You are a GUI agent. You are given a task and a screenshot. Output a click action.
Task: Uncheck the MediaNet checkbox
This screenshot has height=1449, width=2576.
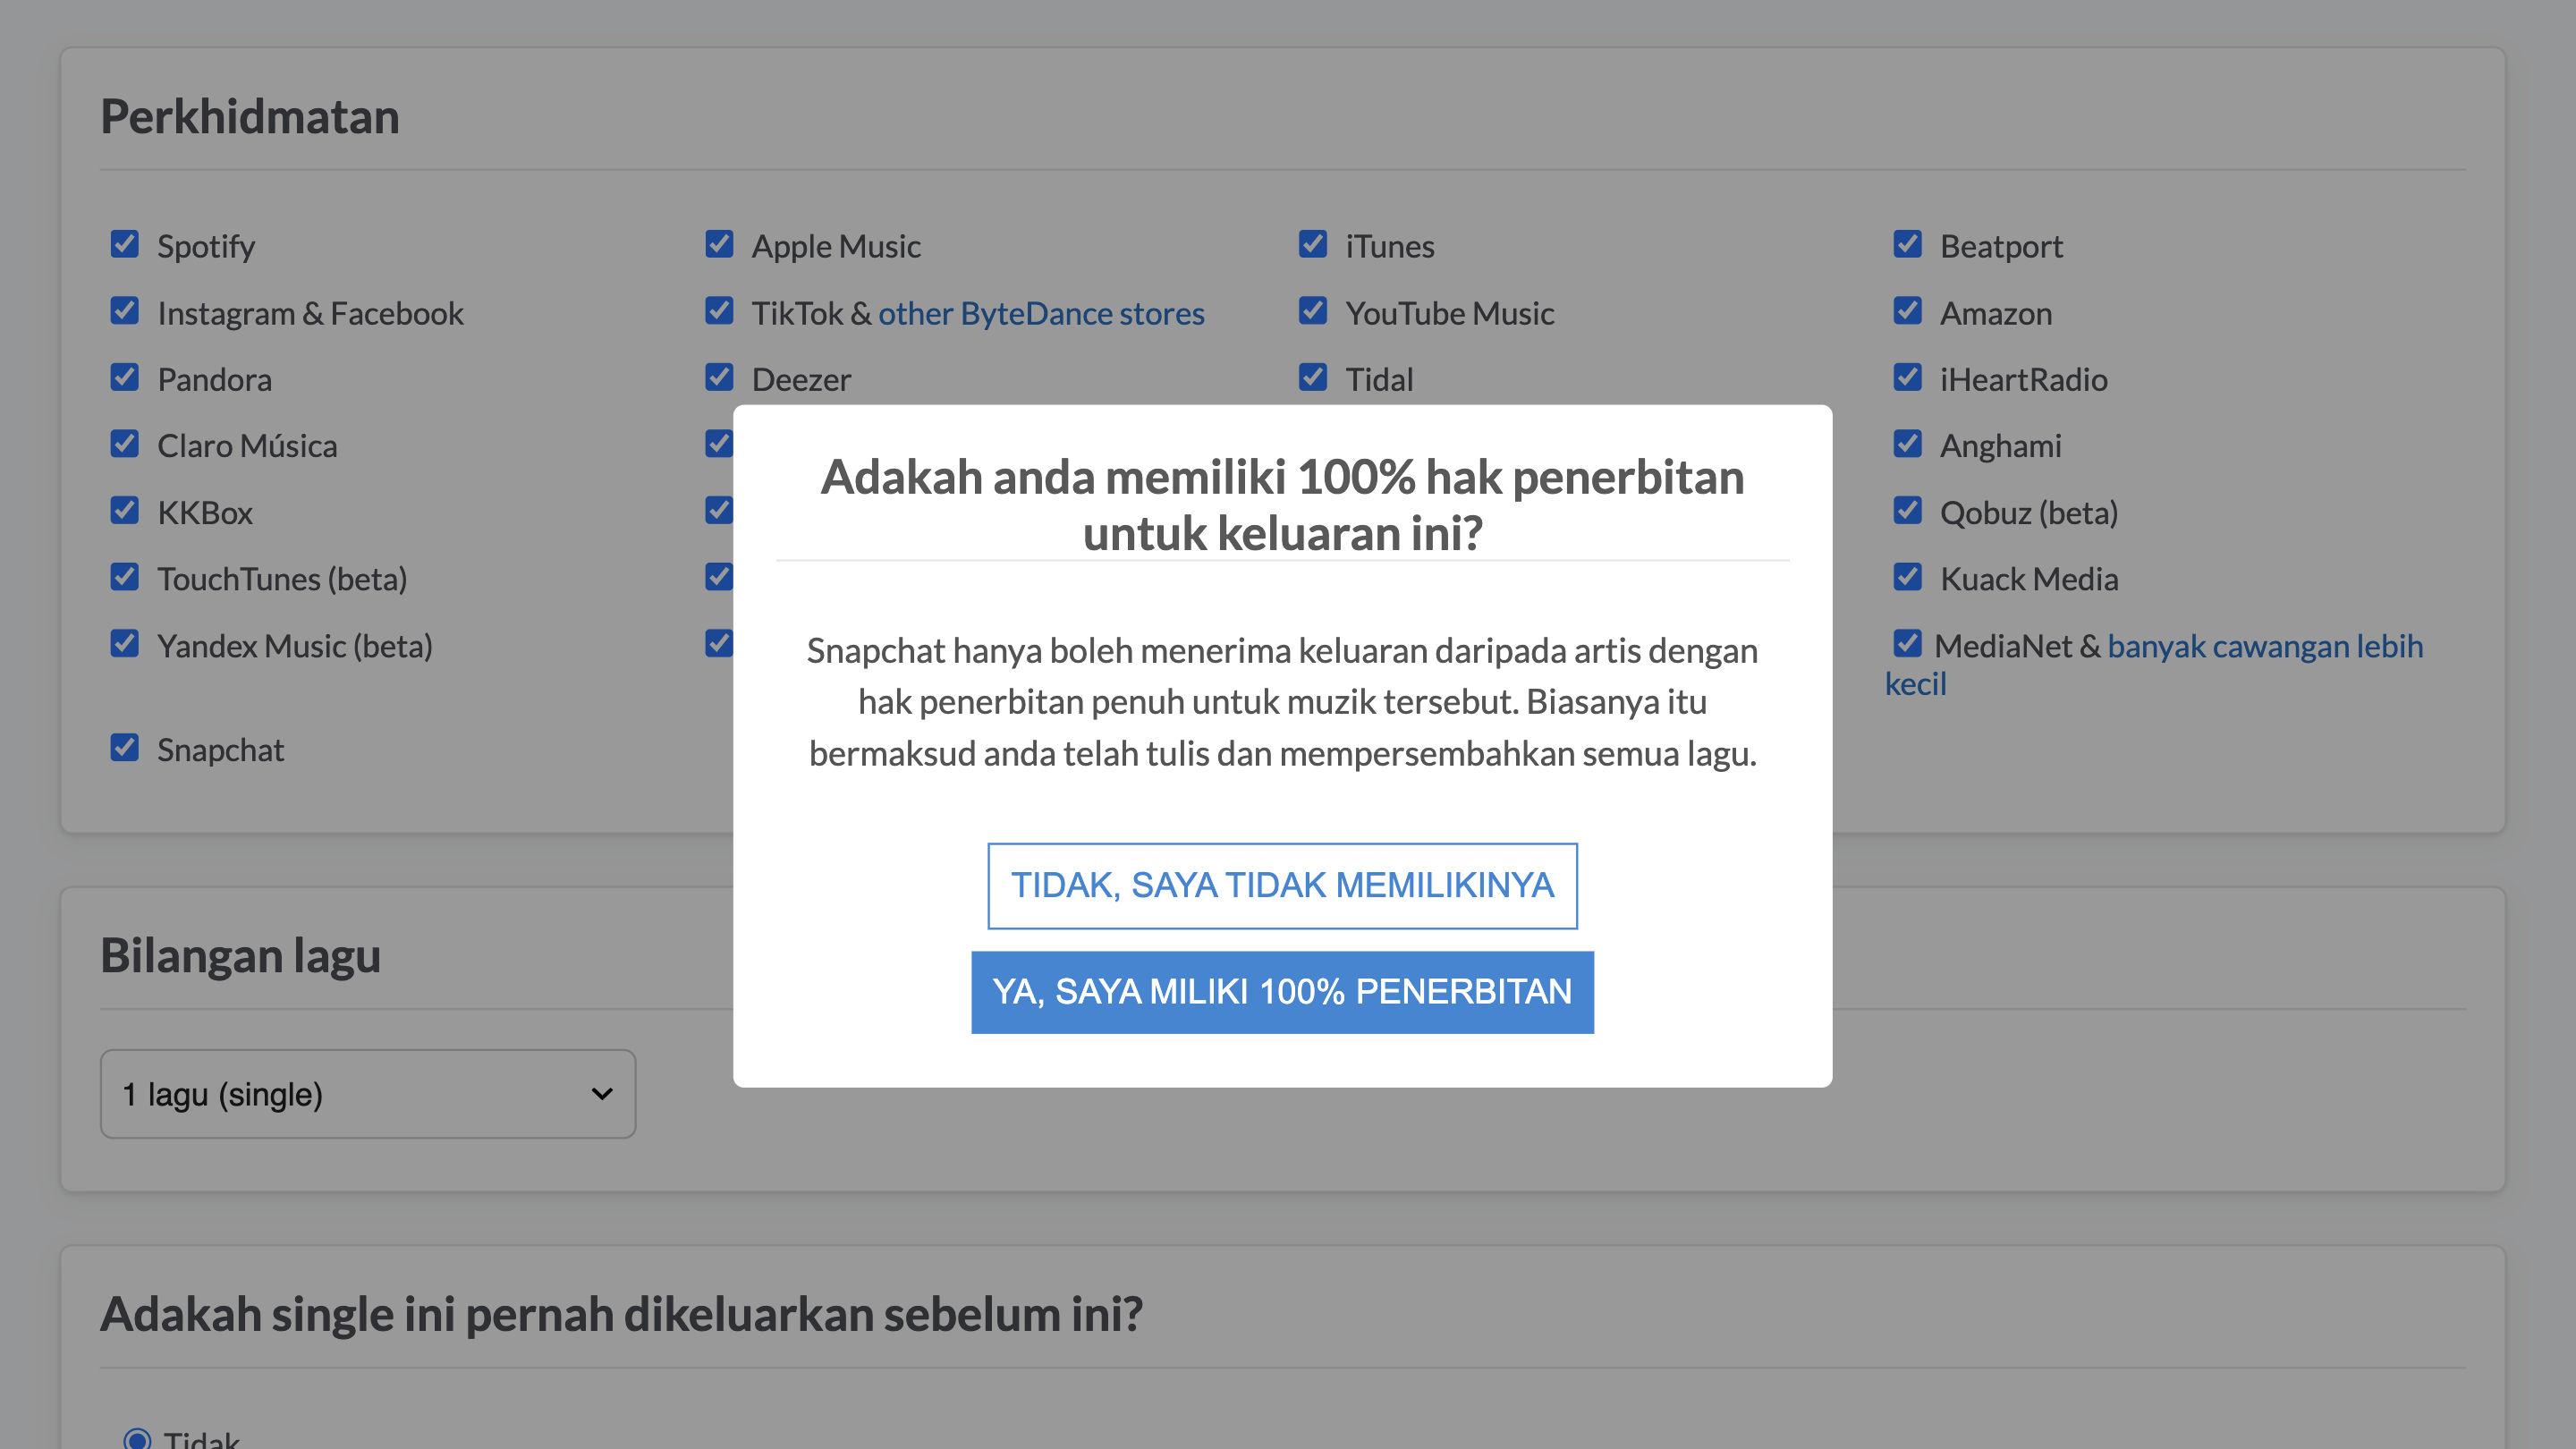(1908, 644)
